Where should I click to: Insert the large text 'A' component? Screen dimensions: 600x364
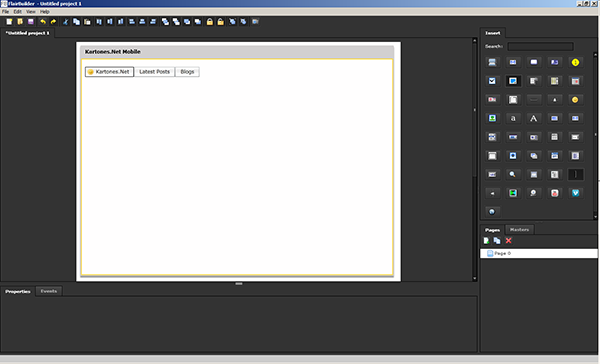click(533, 118)
